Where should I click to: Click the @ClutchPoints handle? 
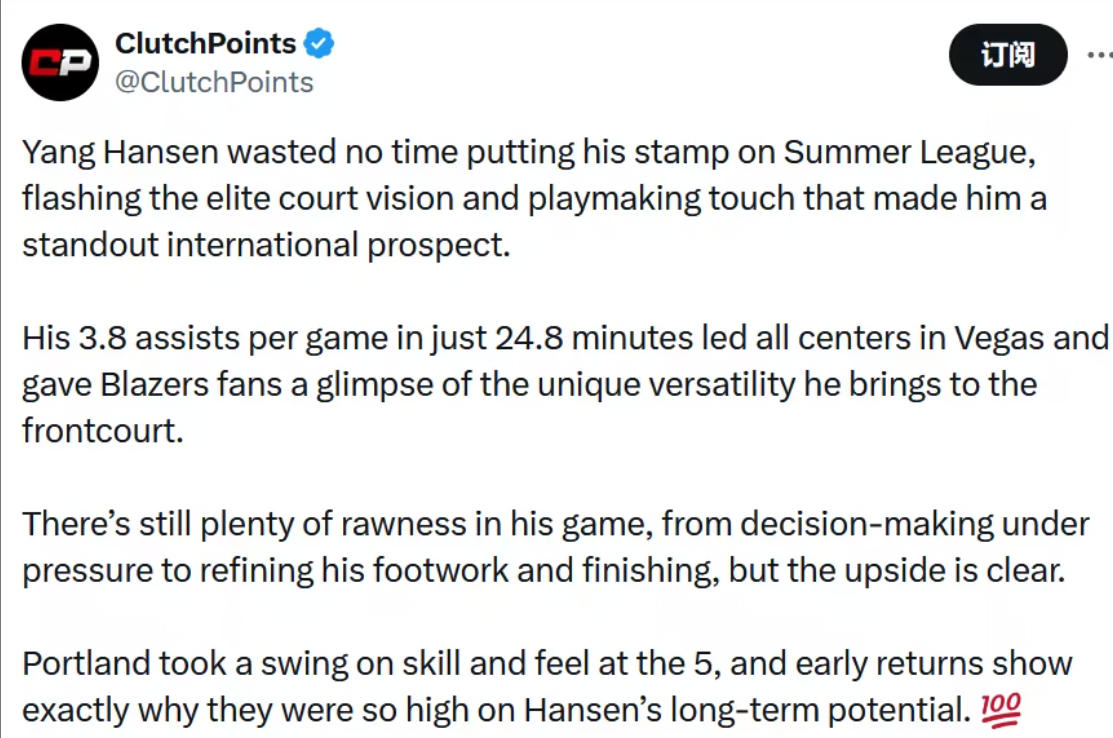click(214, 82)
